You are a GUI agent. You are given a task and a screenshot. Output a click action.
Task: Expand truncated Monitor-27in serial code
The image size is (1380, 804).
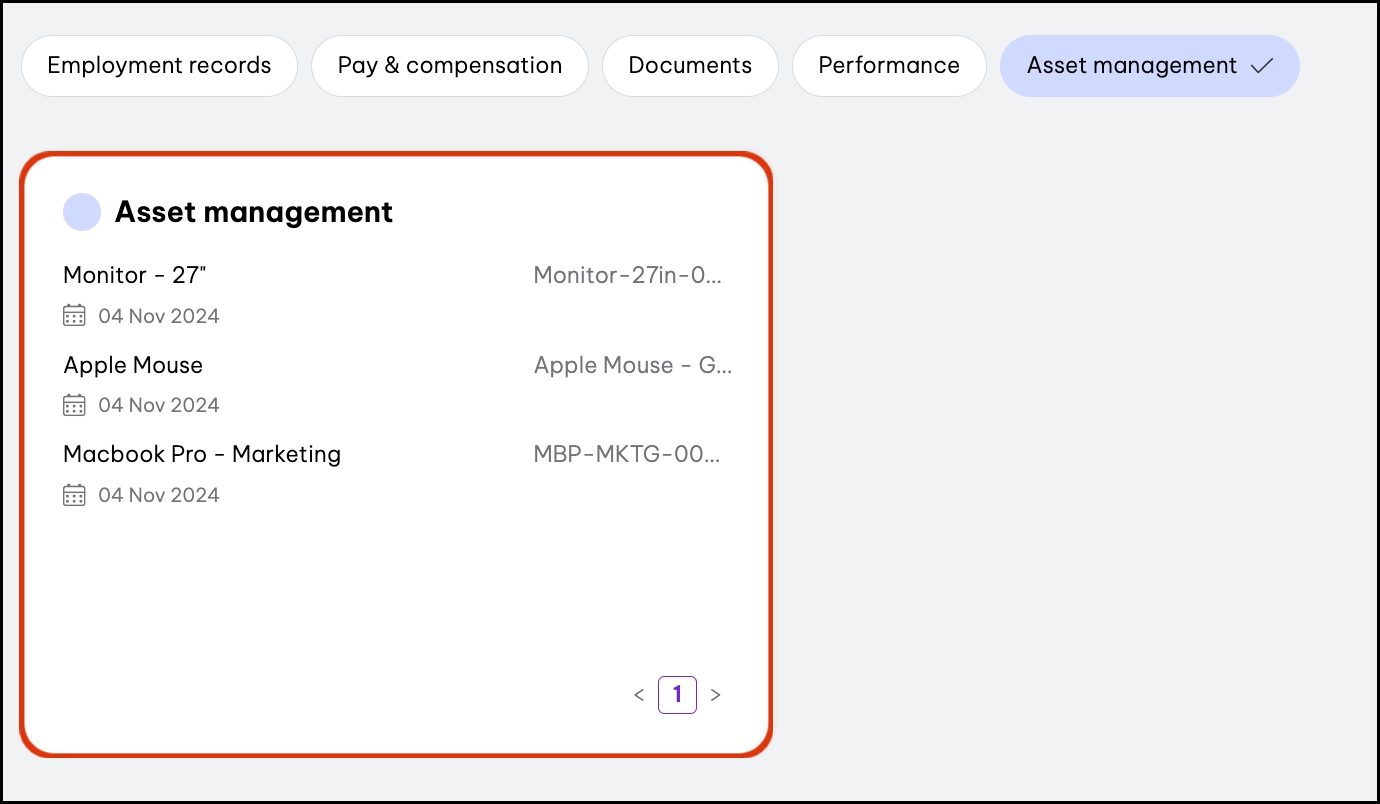click(627, 275)
